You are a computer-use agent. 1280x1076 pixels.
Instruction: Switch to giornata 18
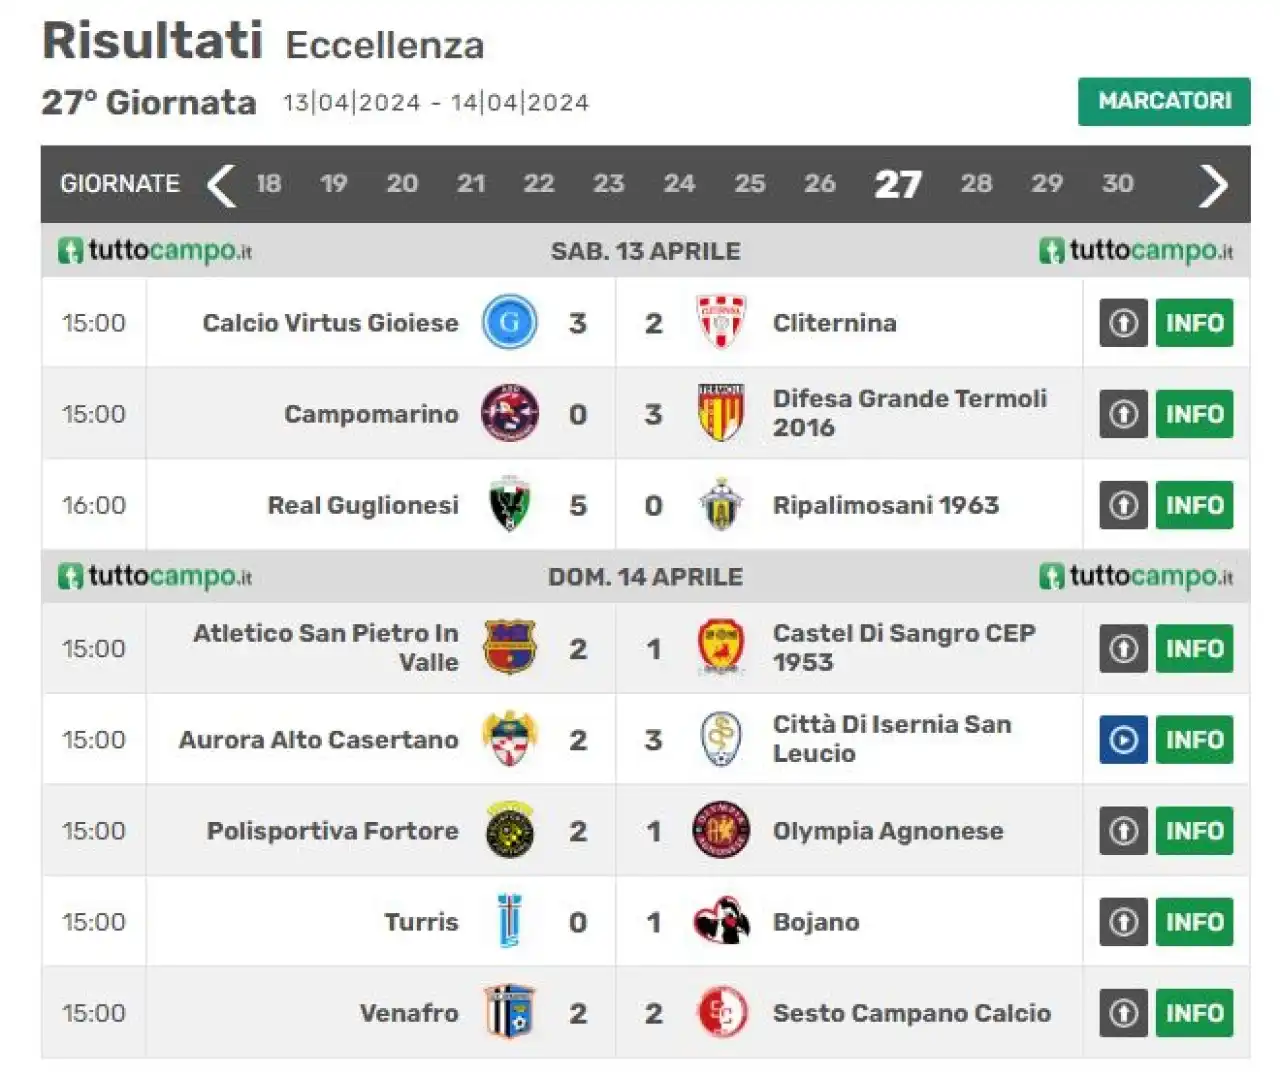(268, 184)
